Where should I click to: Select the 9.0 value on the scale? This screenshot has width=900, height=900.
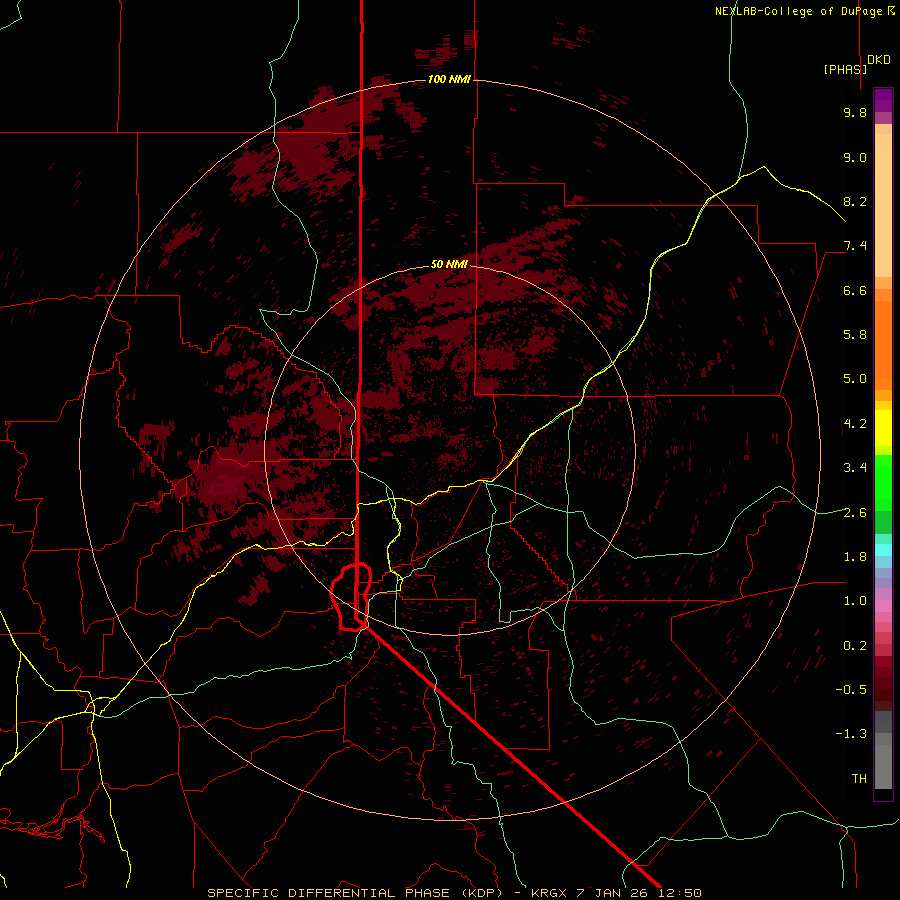tap(855, 157)
